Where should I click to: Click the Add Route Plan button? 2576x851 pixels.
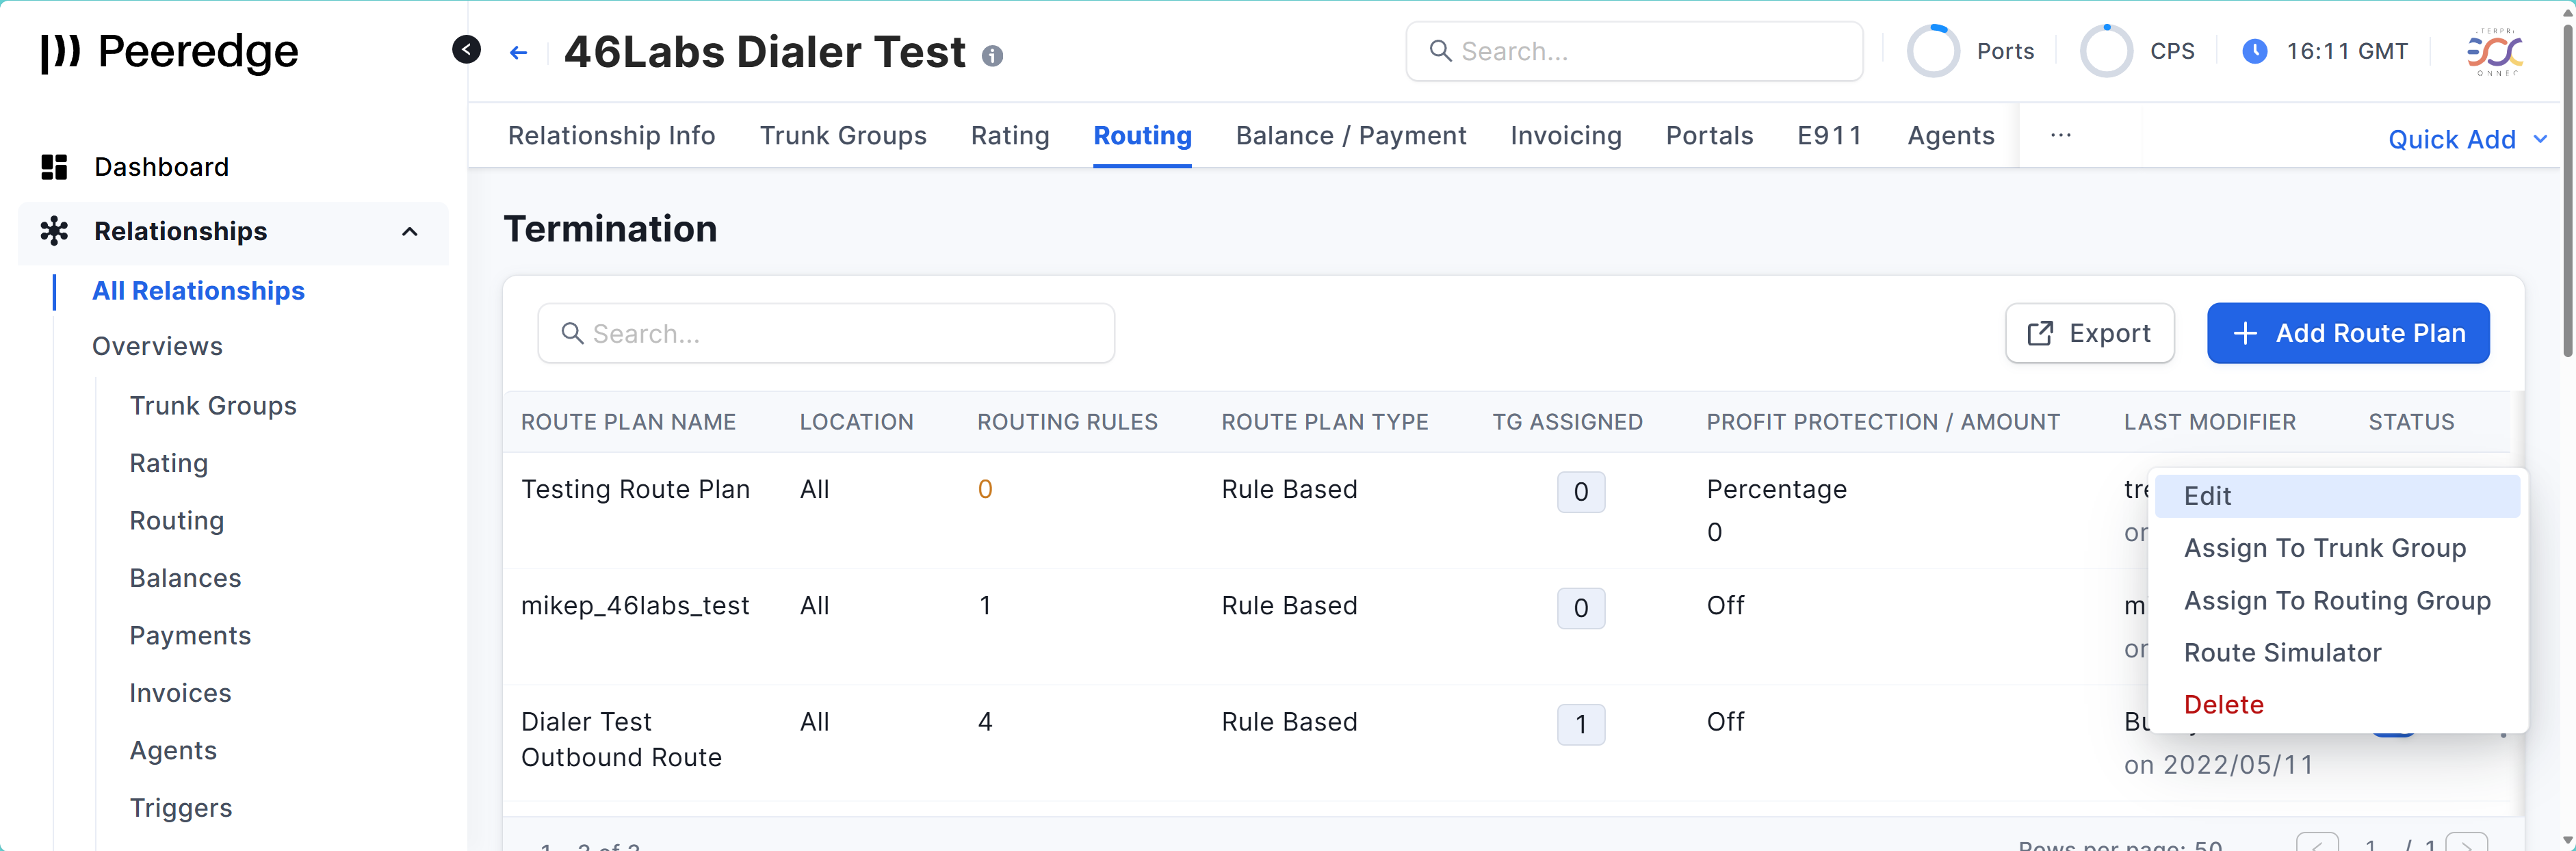pos(2347,333)
